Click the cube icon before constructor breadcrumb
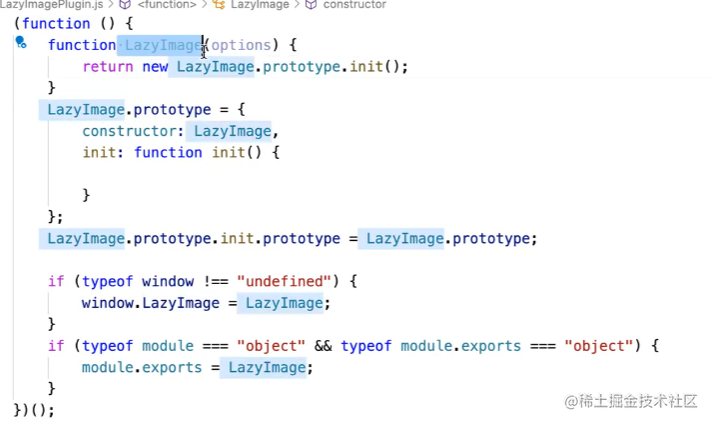Viewport: 711px width, 423px height. [x=311, y=5]
